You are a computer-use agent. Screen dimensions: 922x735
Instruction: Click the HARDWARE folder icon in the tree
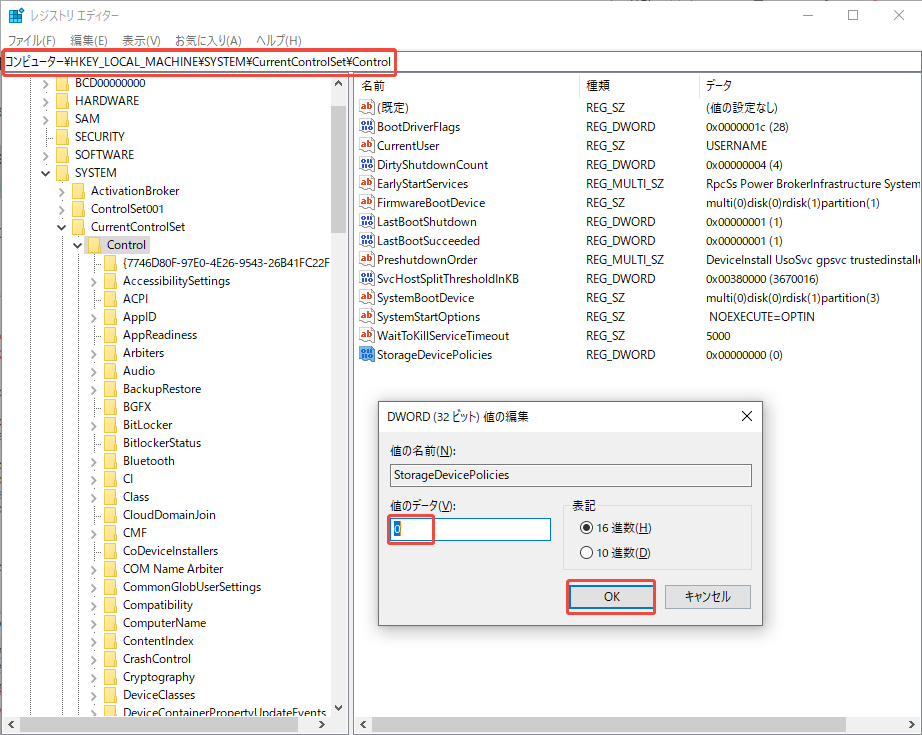[x=62, y=101]
